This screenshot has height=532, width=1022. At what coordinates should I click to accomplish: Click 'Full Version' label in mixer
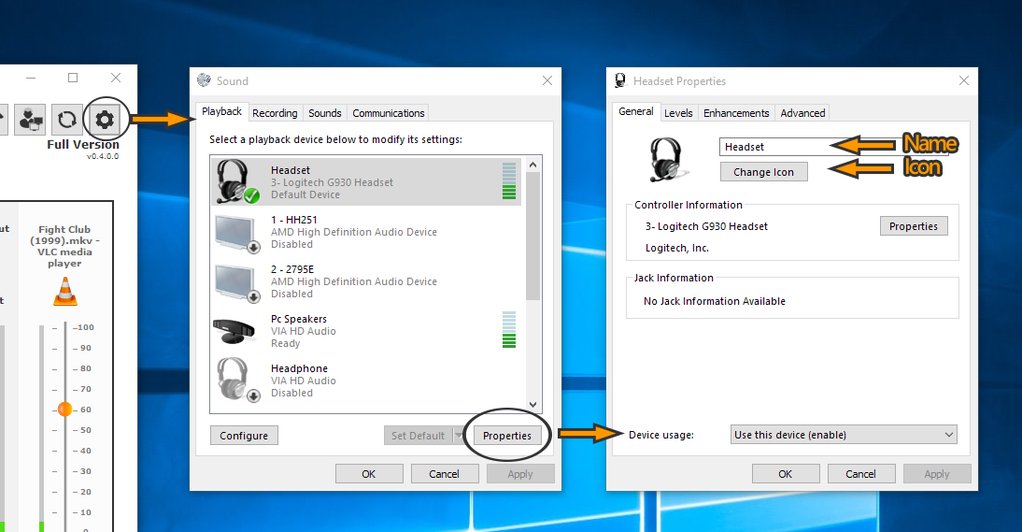tap(83, 145)
